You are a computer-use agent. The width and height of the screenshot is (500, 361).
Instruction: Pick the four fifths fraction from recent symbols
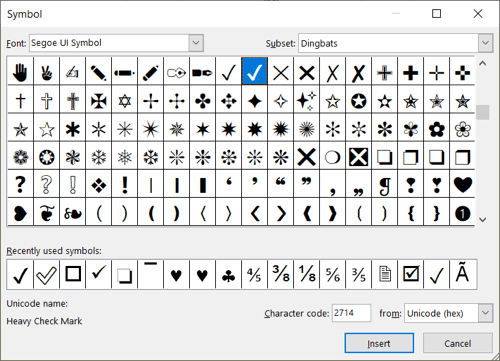(254, 274)
